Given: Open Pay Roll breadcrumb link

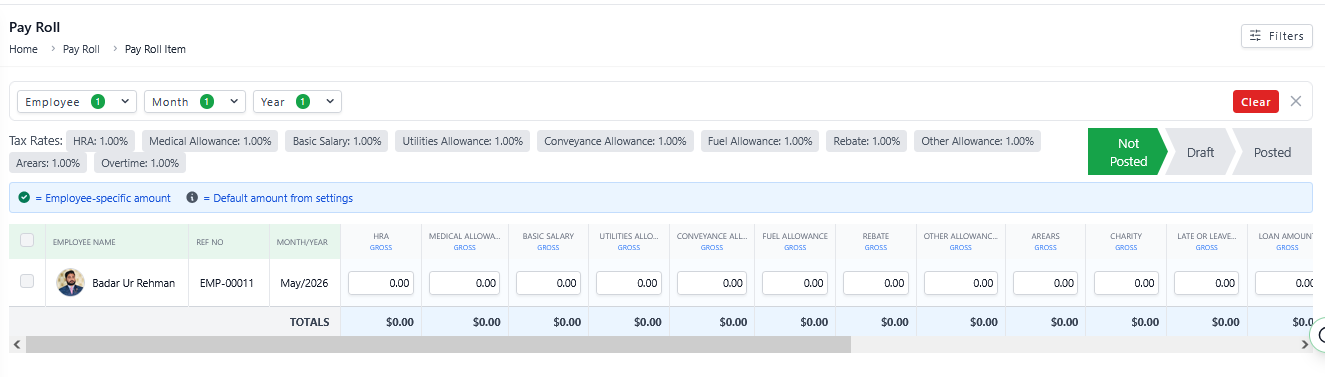Looking at the screenshot, I should click(81, 49).
